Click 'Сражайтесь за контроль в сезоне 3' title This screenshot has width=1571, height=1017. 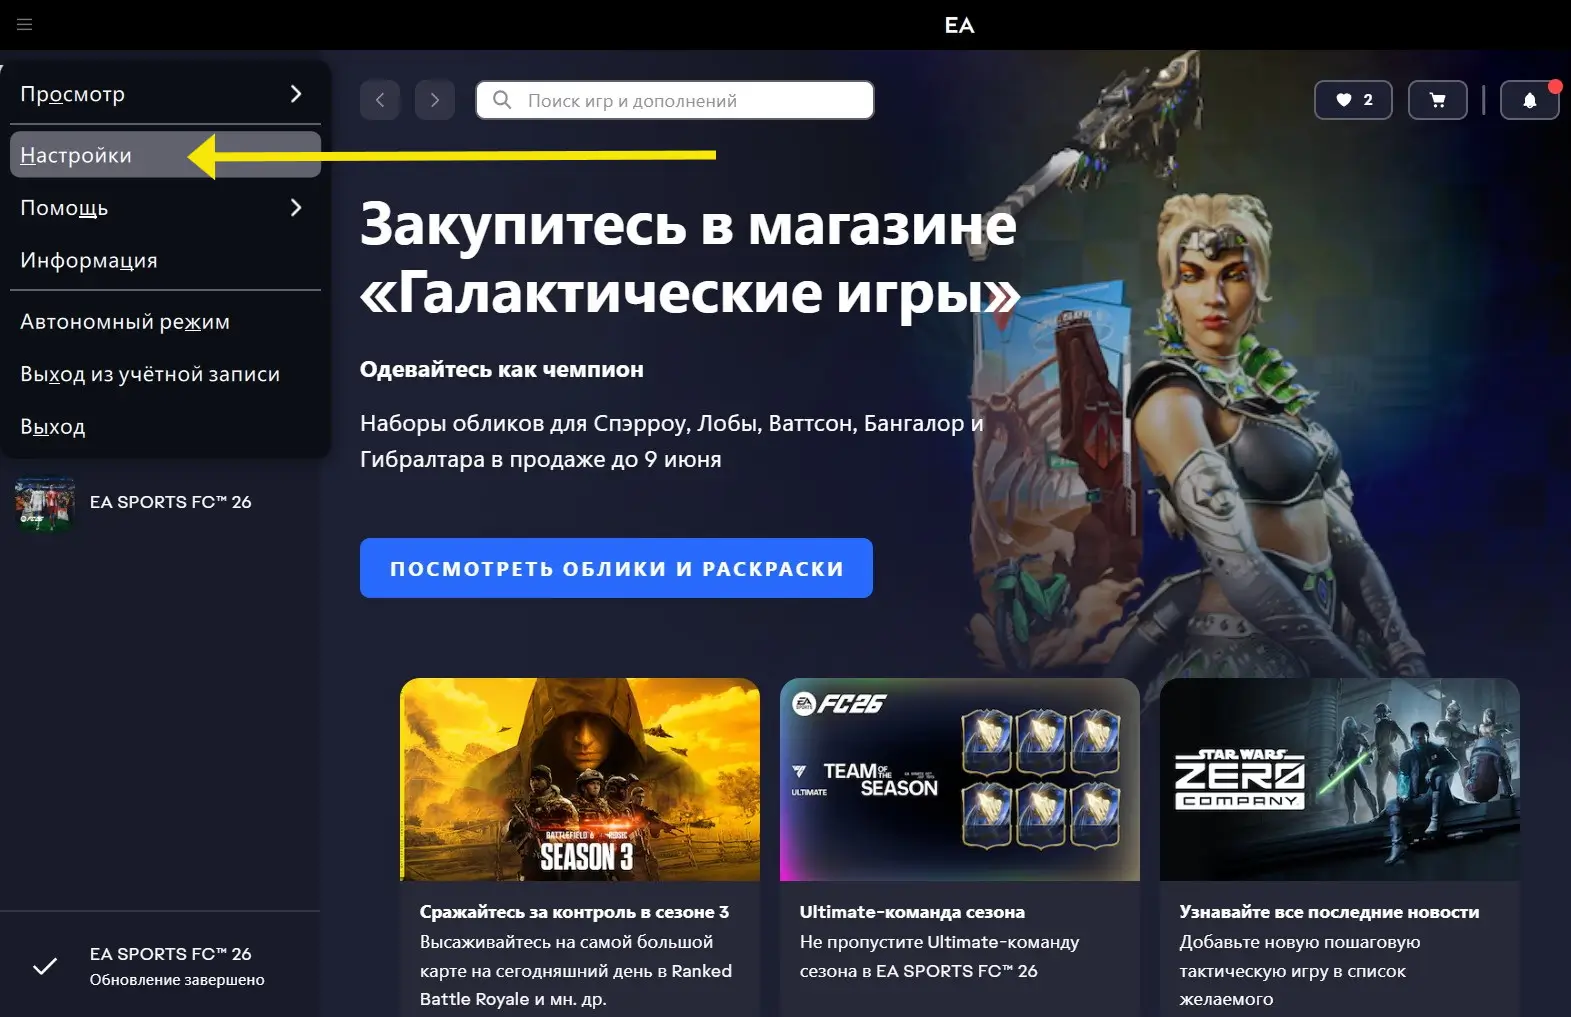[x=574, y=912]
